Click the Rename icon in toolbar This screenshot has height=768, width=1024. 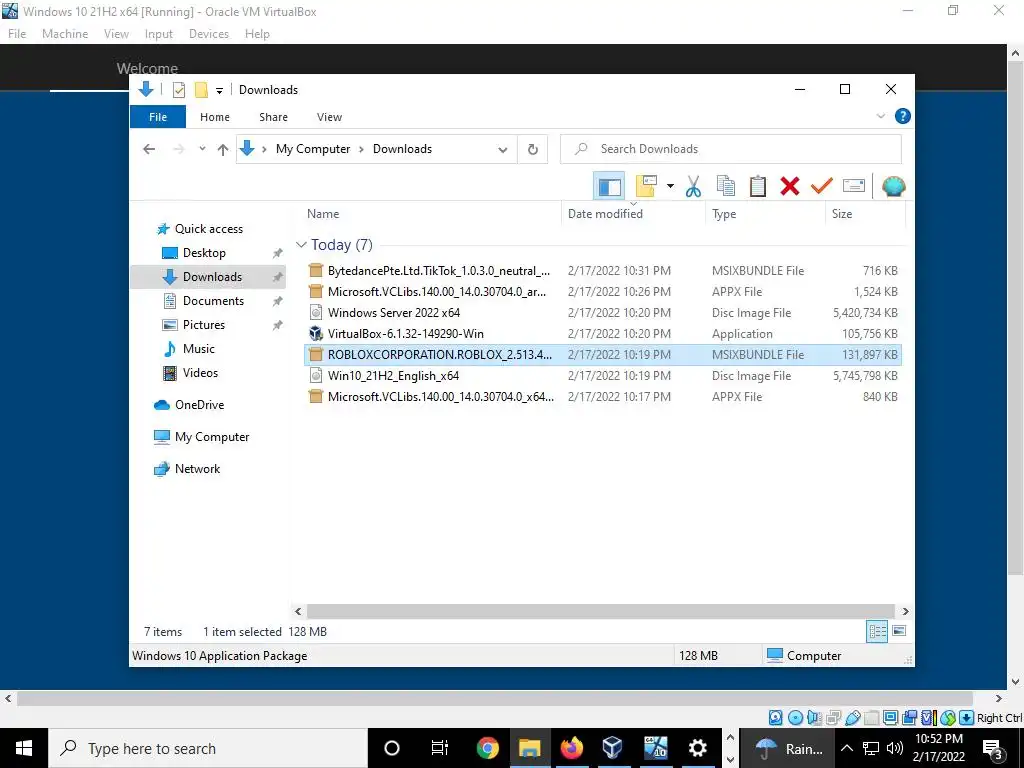coord(854,187)
